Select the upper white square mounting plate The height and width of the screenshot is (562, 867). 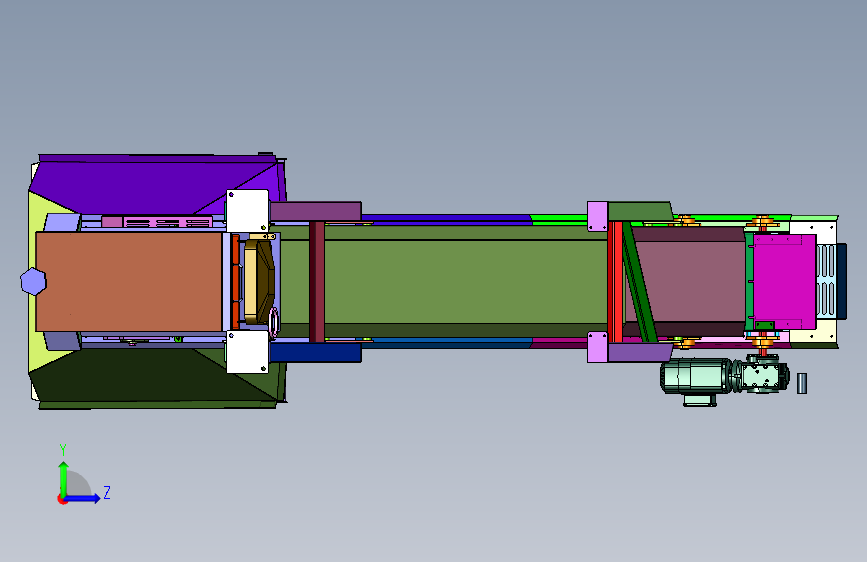pos(248,211)
